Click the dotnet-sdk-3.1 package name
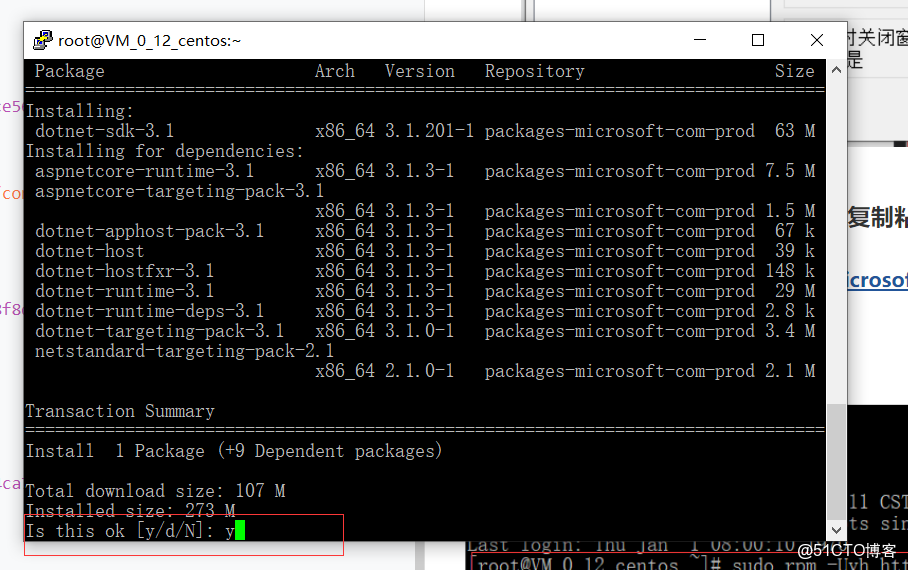The image size is (908, 570). pos(104,131)
